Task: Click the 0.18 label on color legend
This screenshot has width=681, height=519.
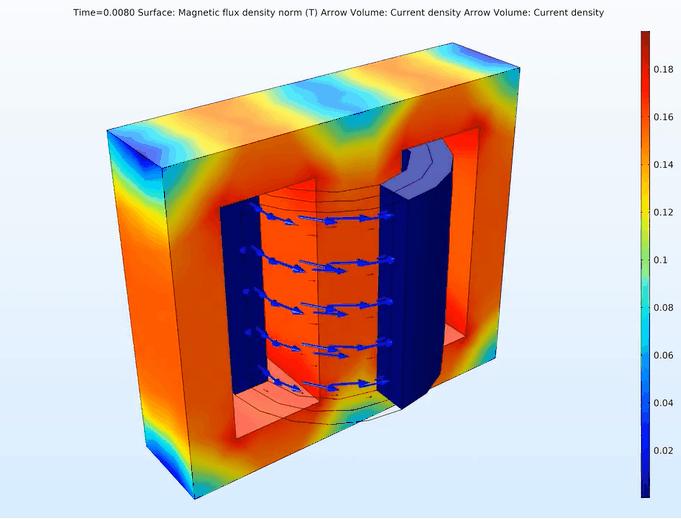Action: tap(664, 69)
